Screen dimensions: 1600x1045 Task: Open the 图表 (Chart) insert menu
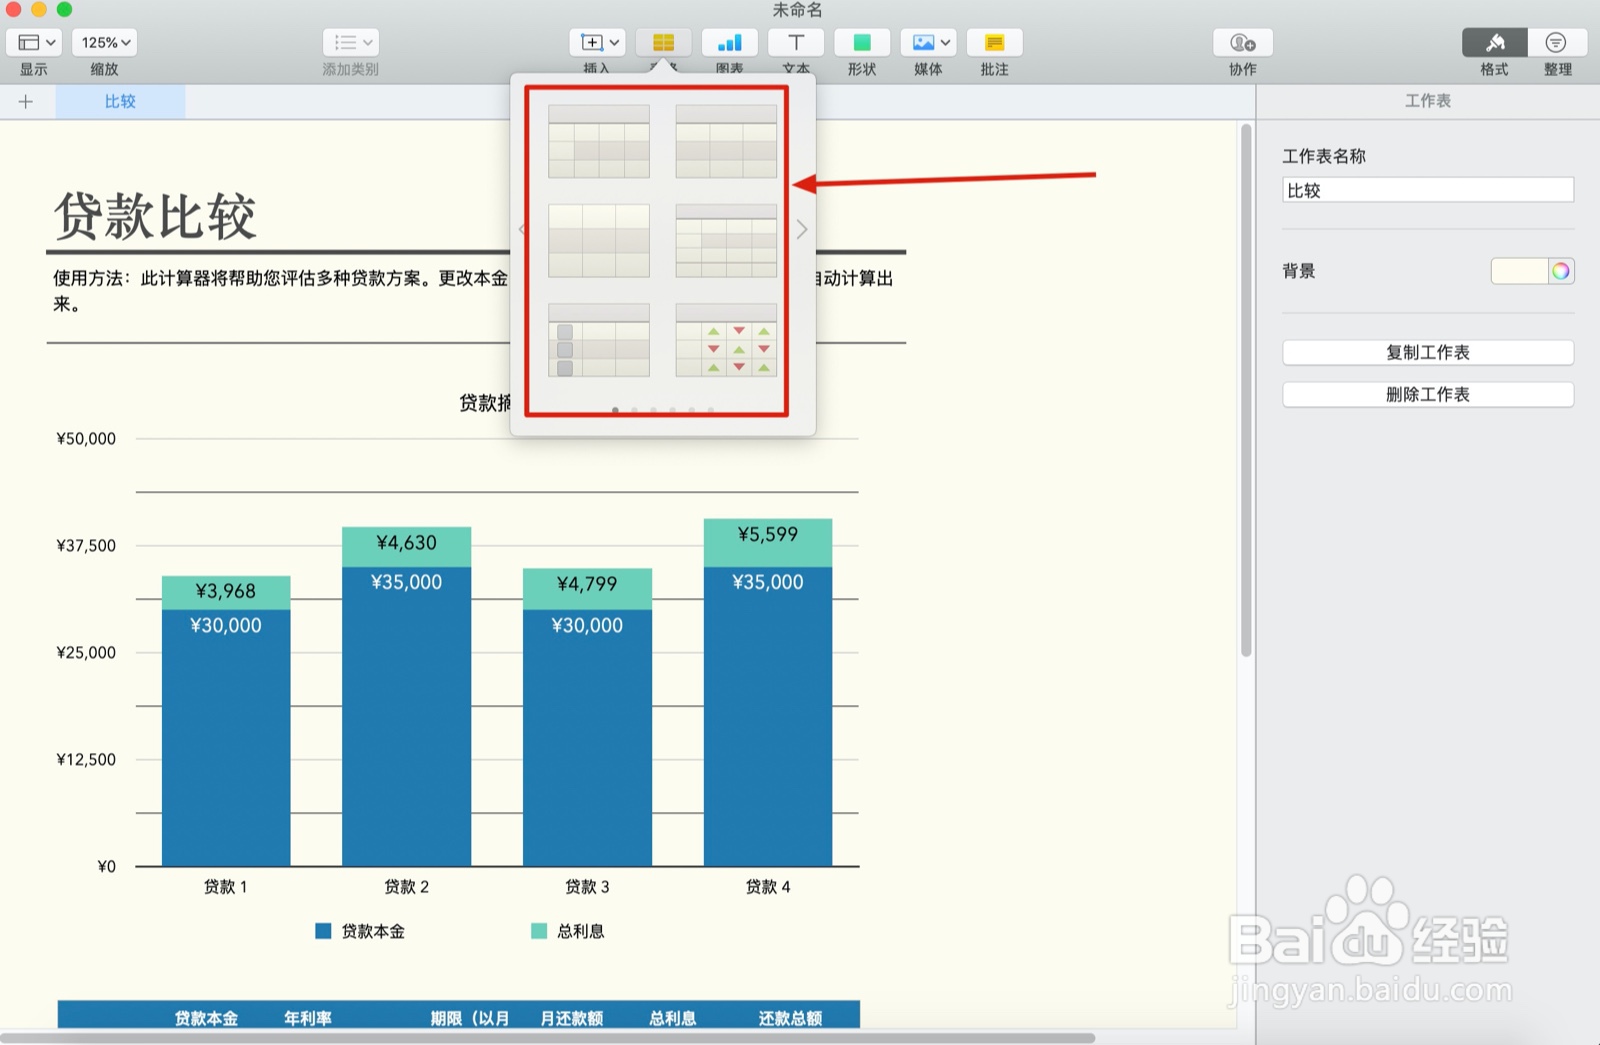click(x=729, y=43)
